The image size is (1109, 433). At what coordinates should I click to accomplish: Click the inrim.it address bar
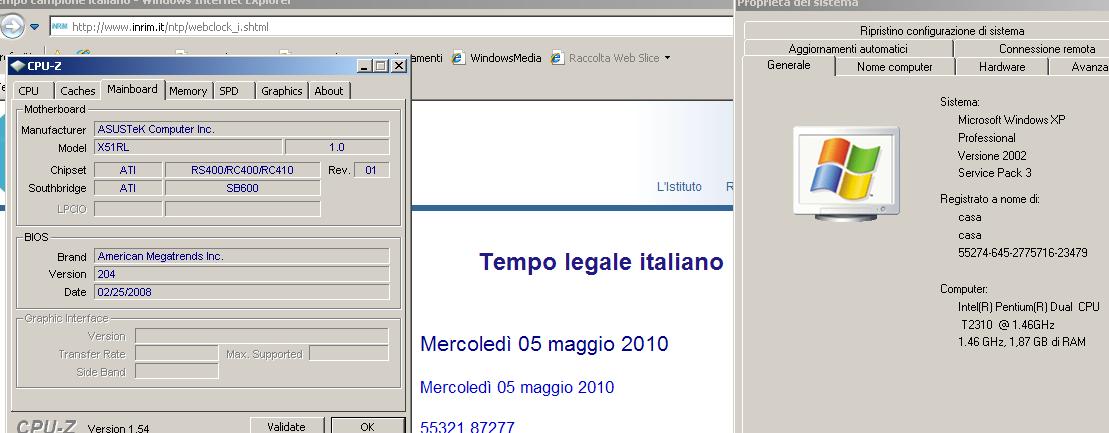click(x=391, y=27)
